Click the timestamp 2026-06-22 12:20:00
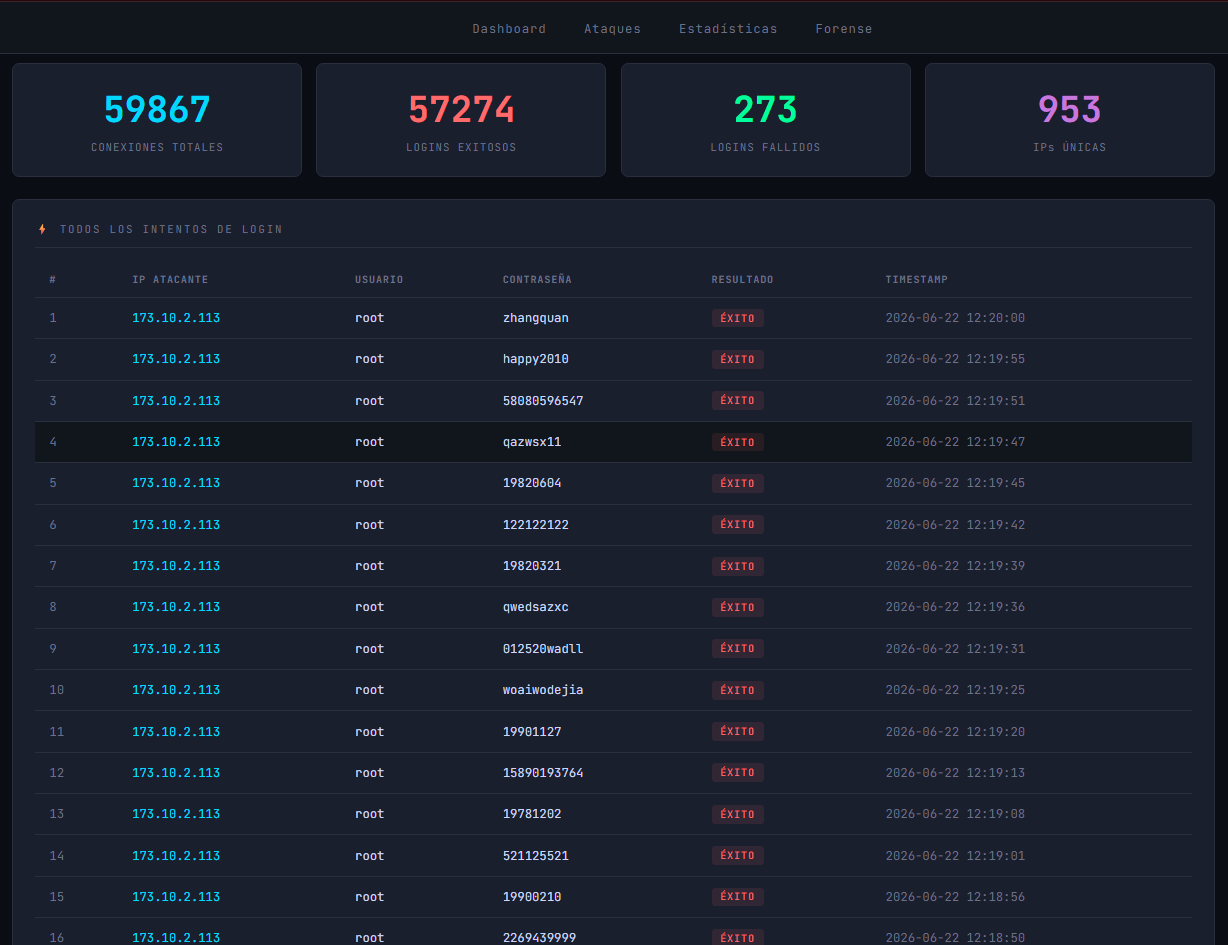 click(x=955, y=318)
